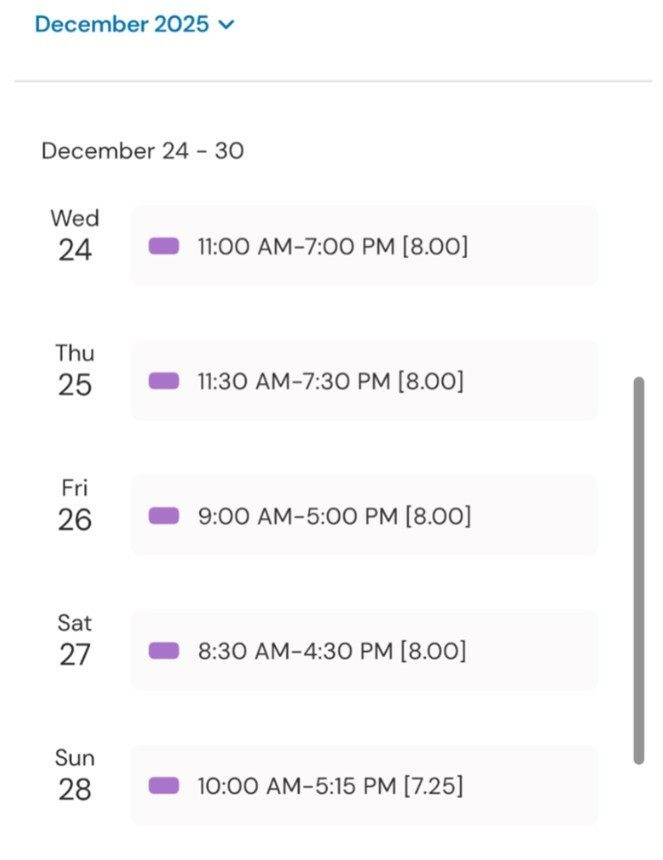
Task: Open the 11:00 AM-7:00 PM shift
Action: pyautogui.click(x=364, y=246)
